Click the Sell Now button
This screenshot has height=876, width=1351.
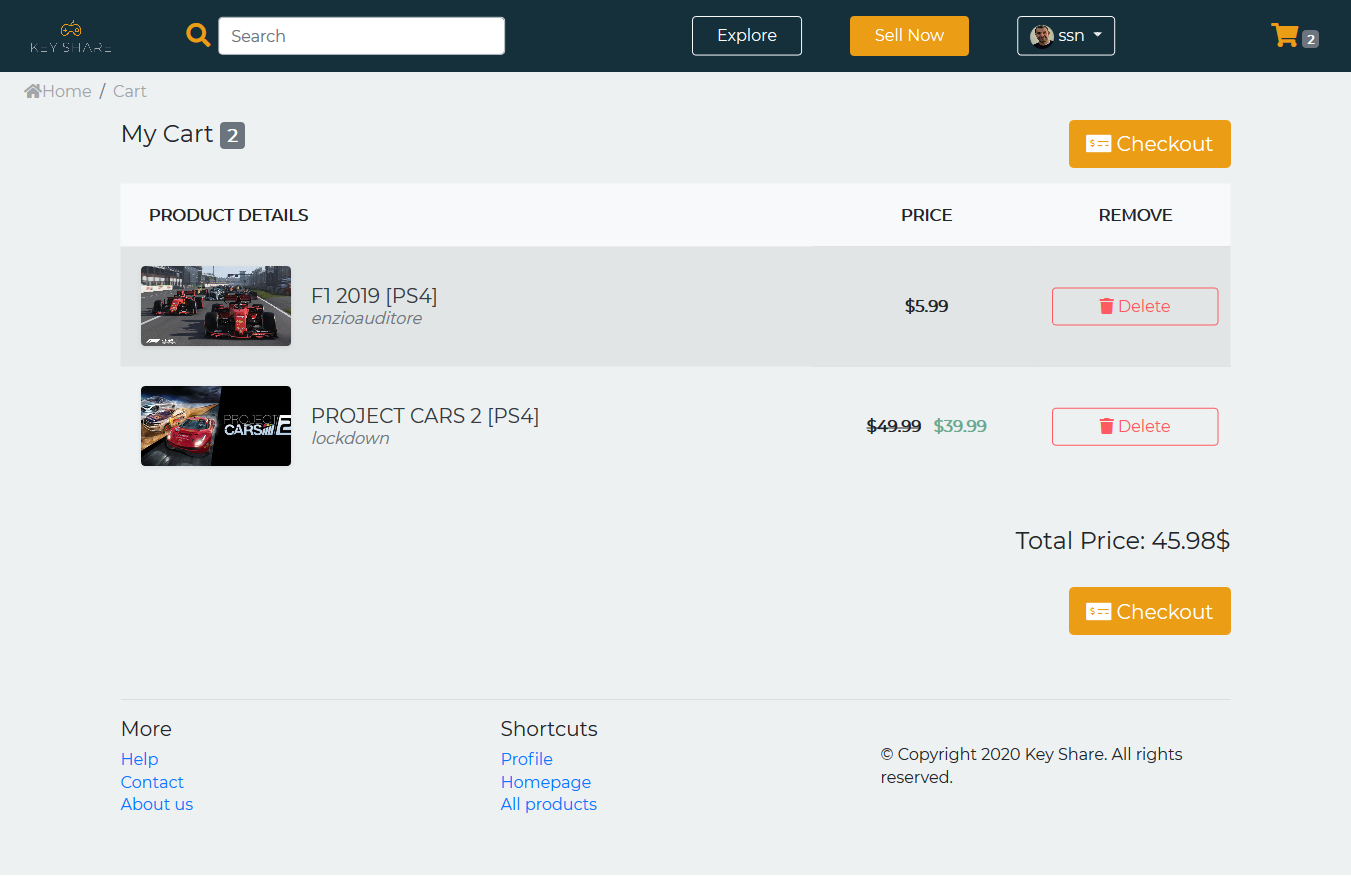[909, 36]
